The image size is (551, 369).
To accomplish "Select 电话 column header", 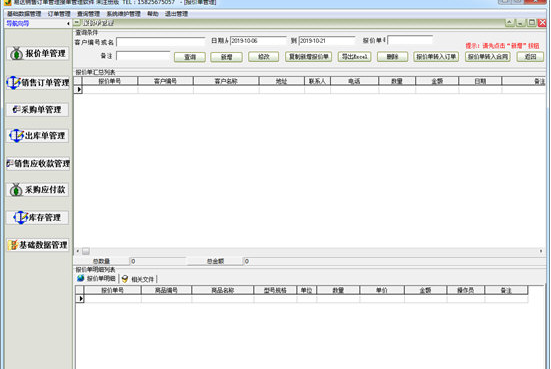I will [x=354, y=81].
